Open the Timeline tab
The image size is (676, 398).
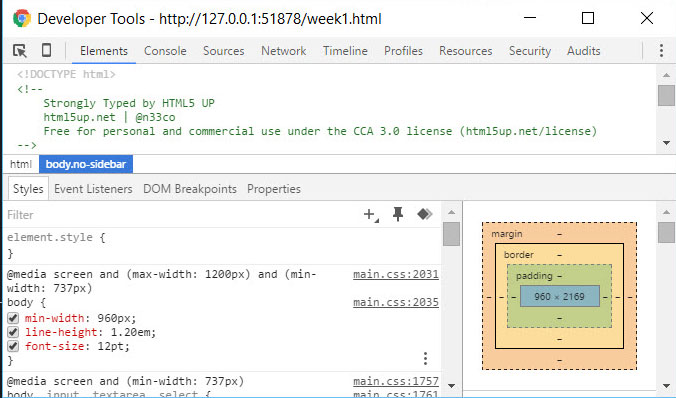(x=345, y=51)
